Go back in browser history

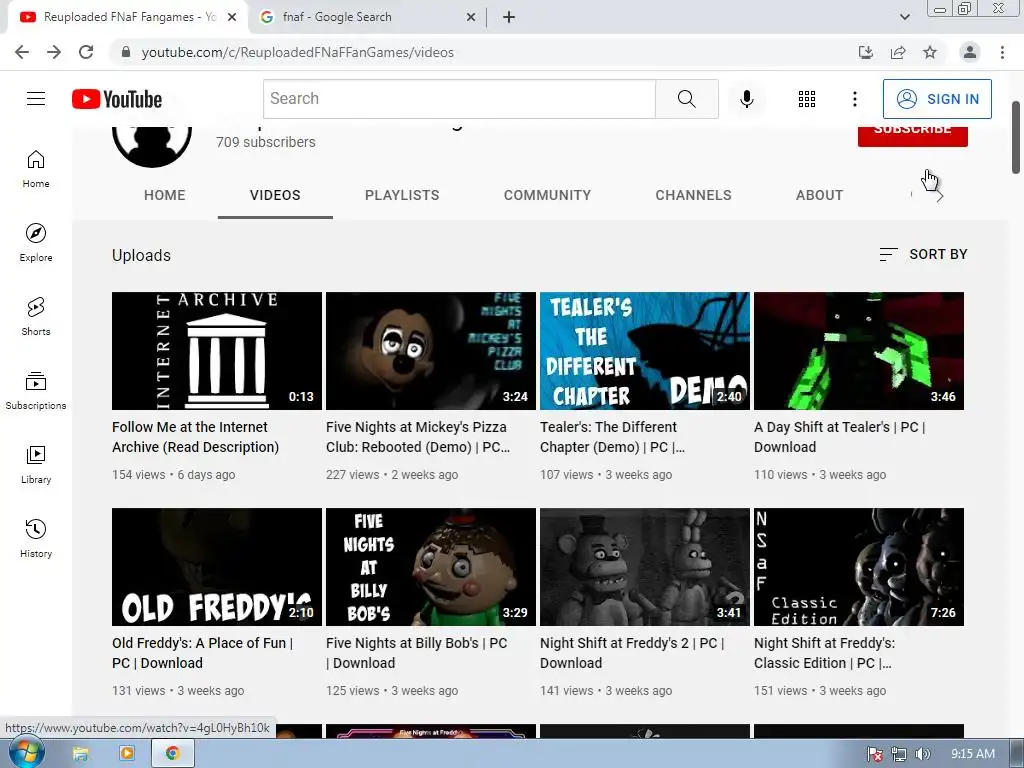[22, 52]
